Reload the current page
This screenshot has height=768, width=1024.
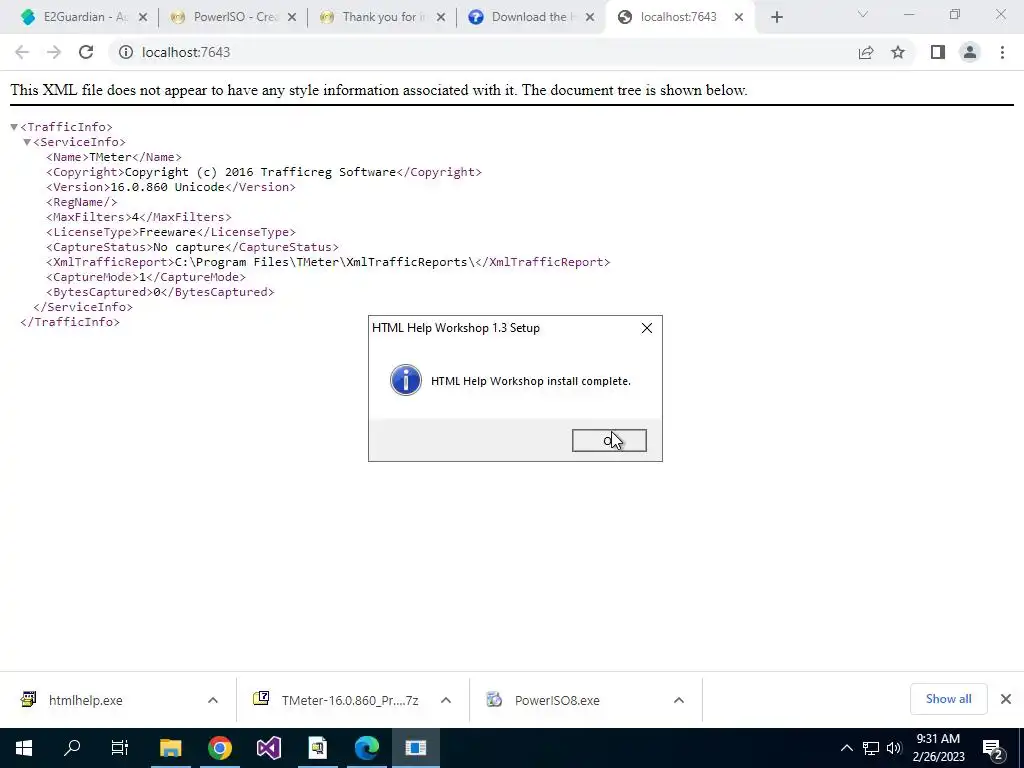click(86, 52)
